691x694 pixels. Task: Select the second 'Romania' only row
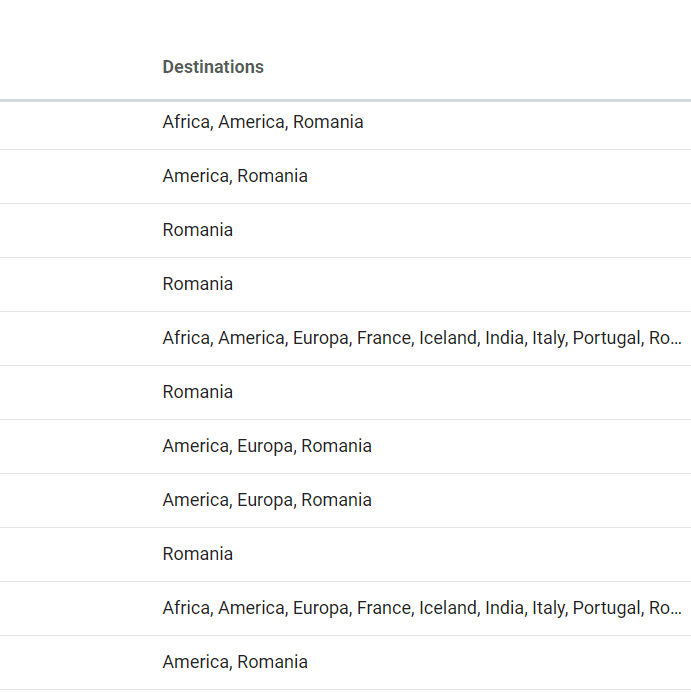click(198, 284)
